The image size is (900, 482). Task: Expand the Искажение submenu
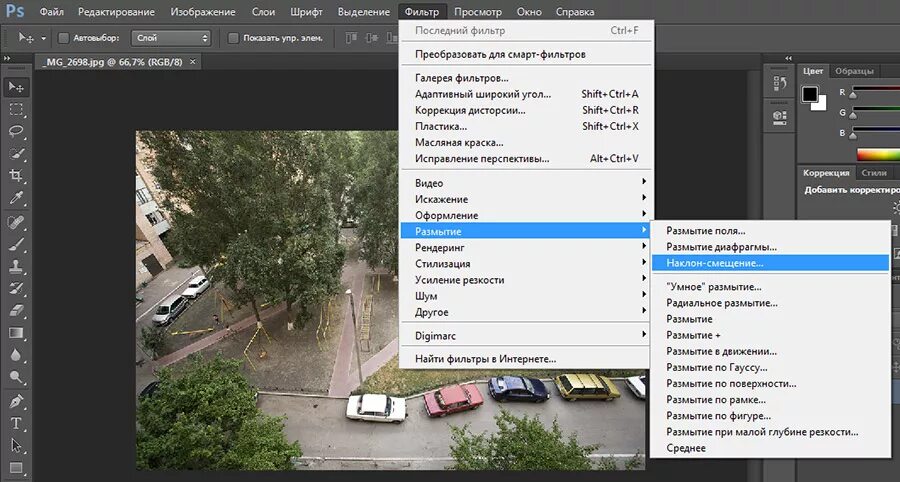(526, 199)
